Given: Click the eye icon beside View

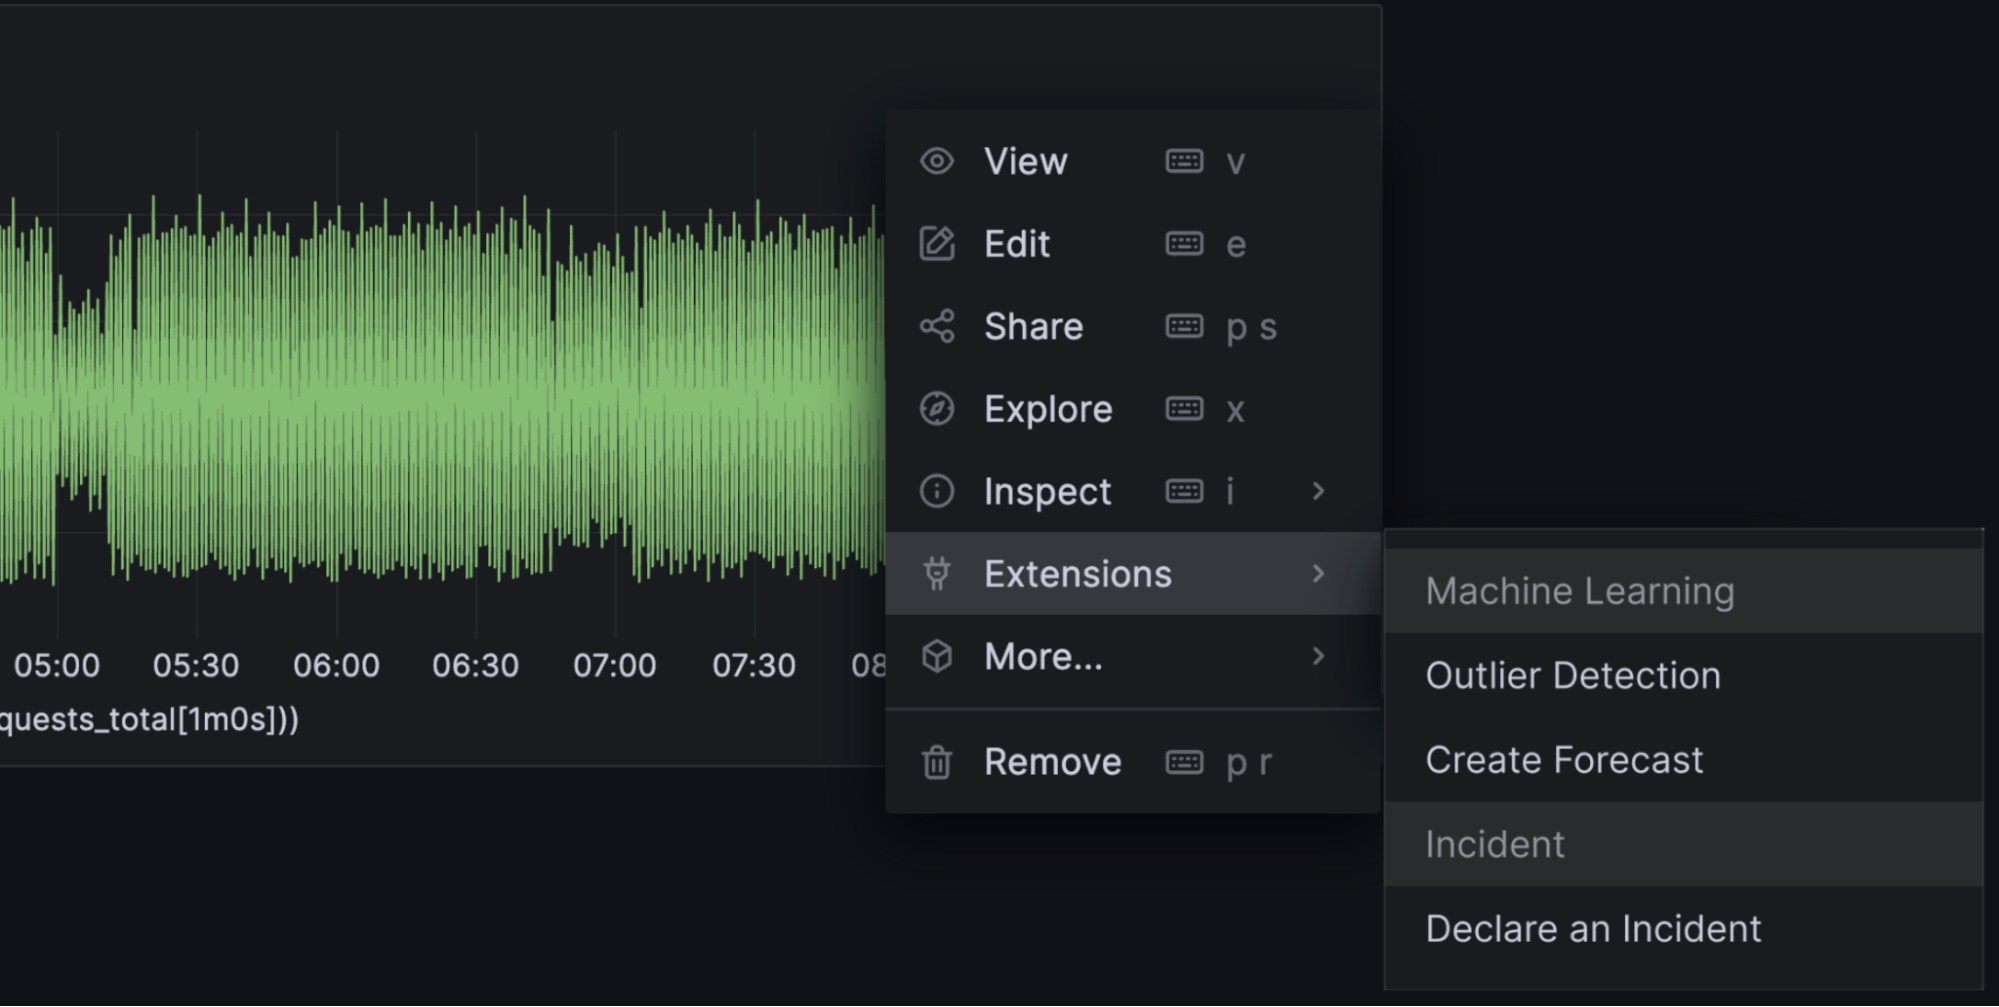Looking at the screenshot, I should [x=937, y=161].
